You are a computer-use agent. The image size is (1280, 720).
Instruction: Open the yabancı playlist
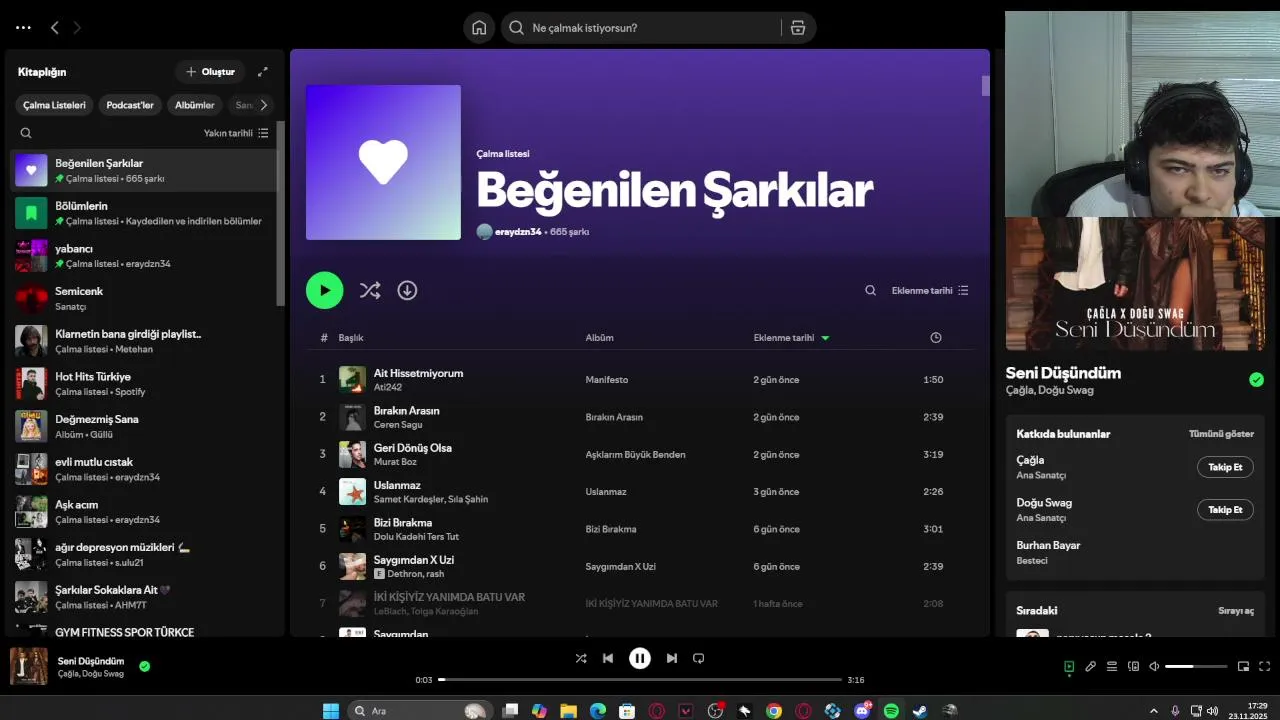coord(143,256)
